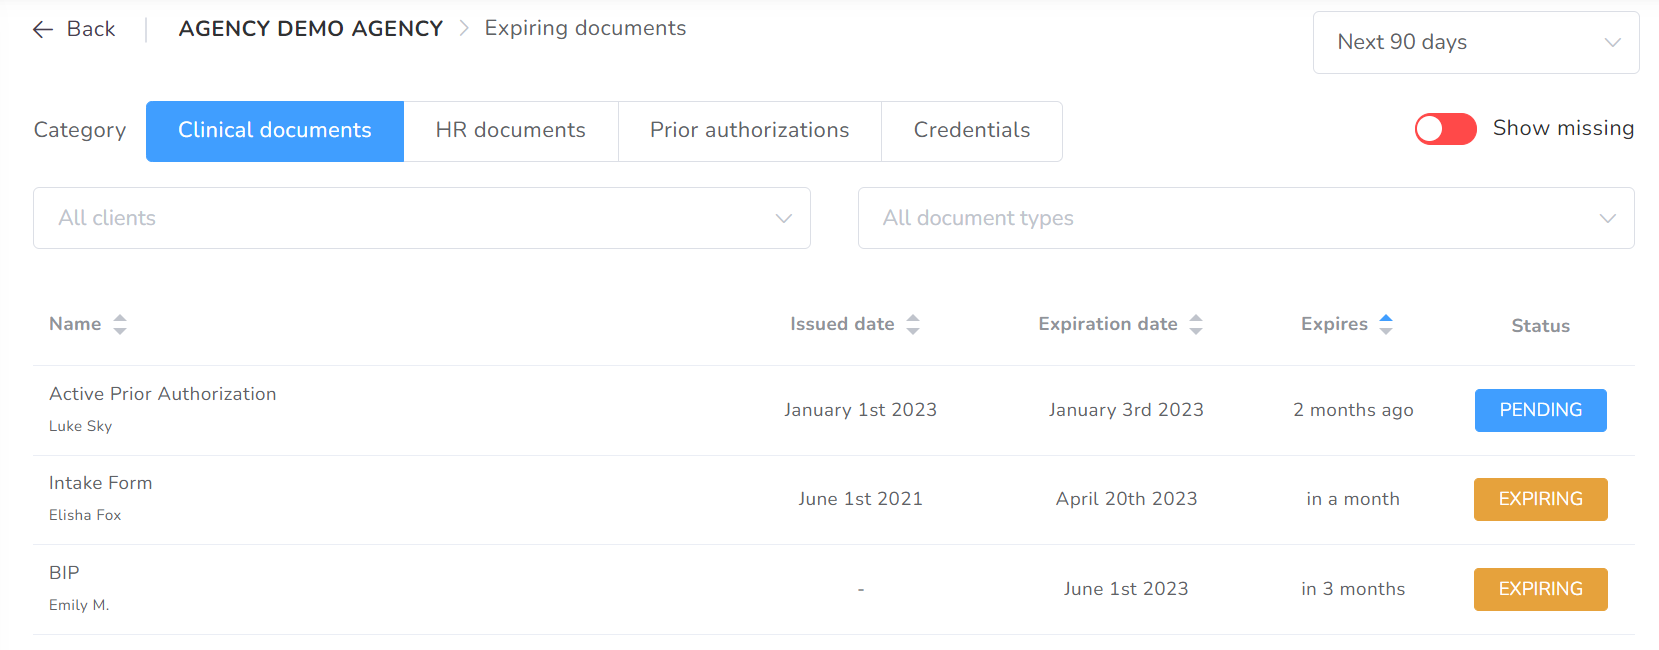Screen dimensions: 1659x650
Task: Toggle the Show missing switch
Action: pos(1445,129)
